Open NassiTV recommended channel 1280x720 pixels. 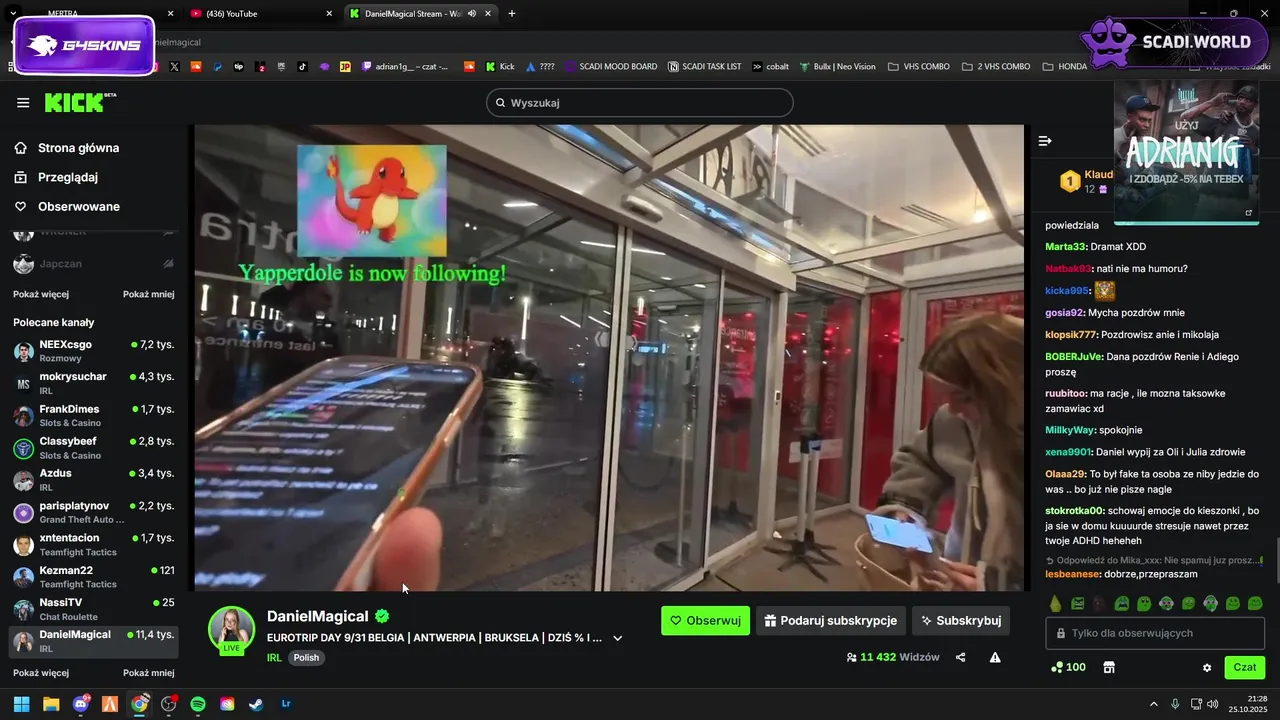coord(94,609)
